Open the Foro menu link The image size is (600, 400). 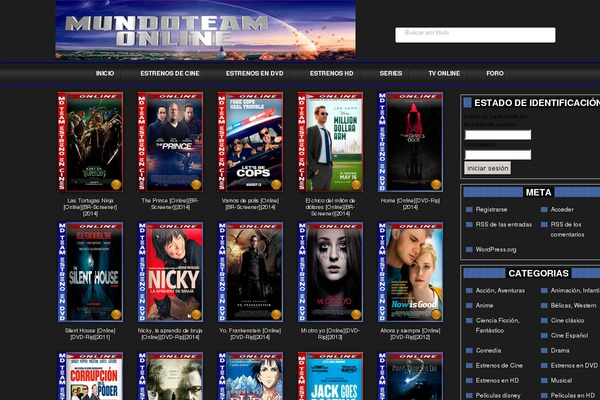coord(495,73)
